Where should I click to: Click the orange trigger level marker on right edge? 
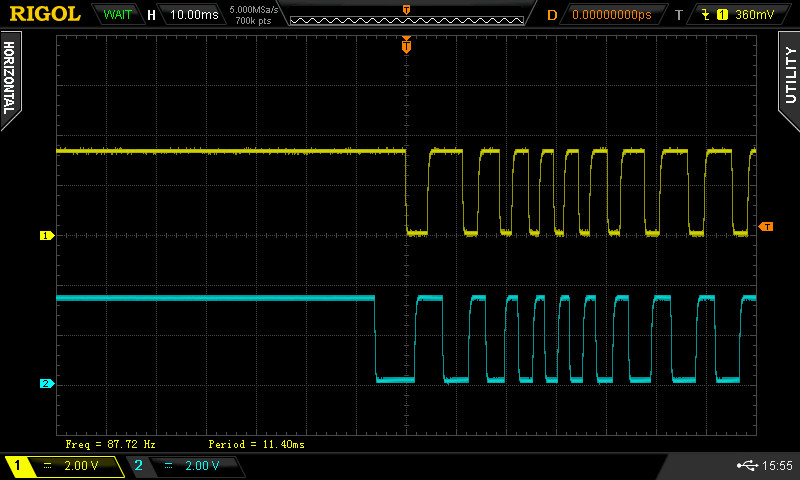click(x=766, y=227)
